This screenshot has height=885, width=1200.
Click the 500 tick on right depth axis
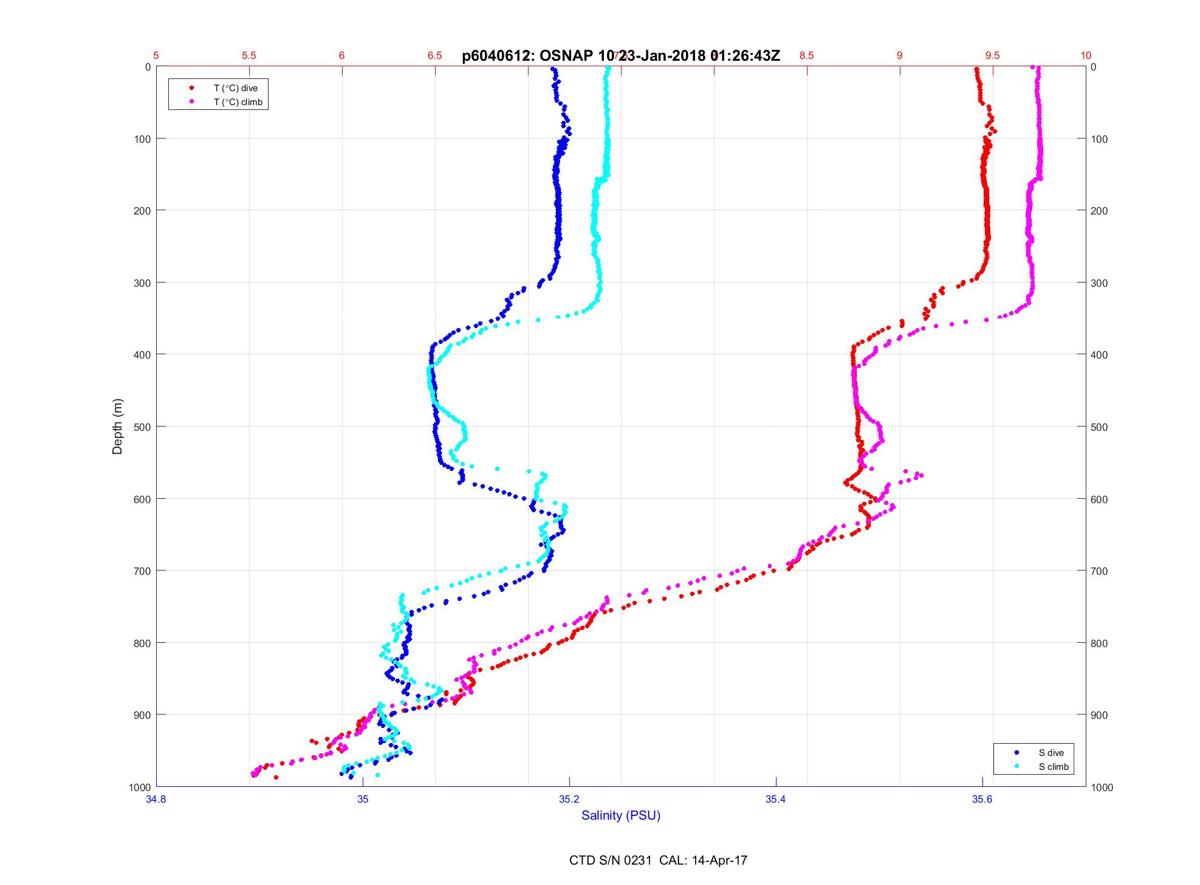click(x=1100, y=427)
